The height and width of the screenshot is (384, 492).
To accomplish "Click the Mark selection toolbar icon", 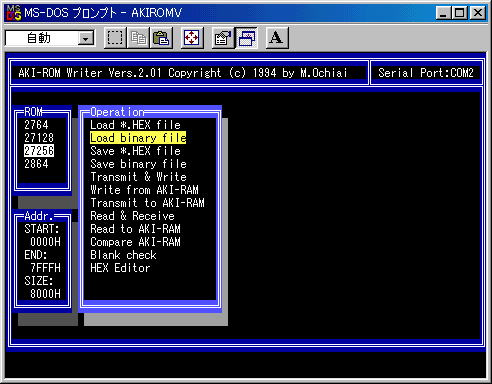I will click(x=115, y=38).
